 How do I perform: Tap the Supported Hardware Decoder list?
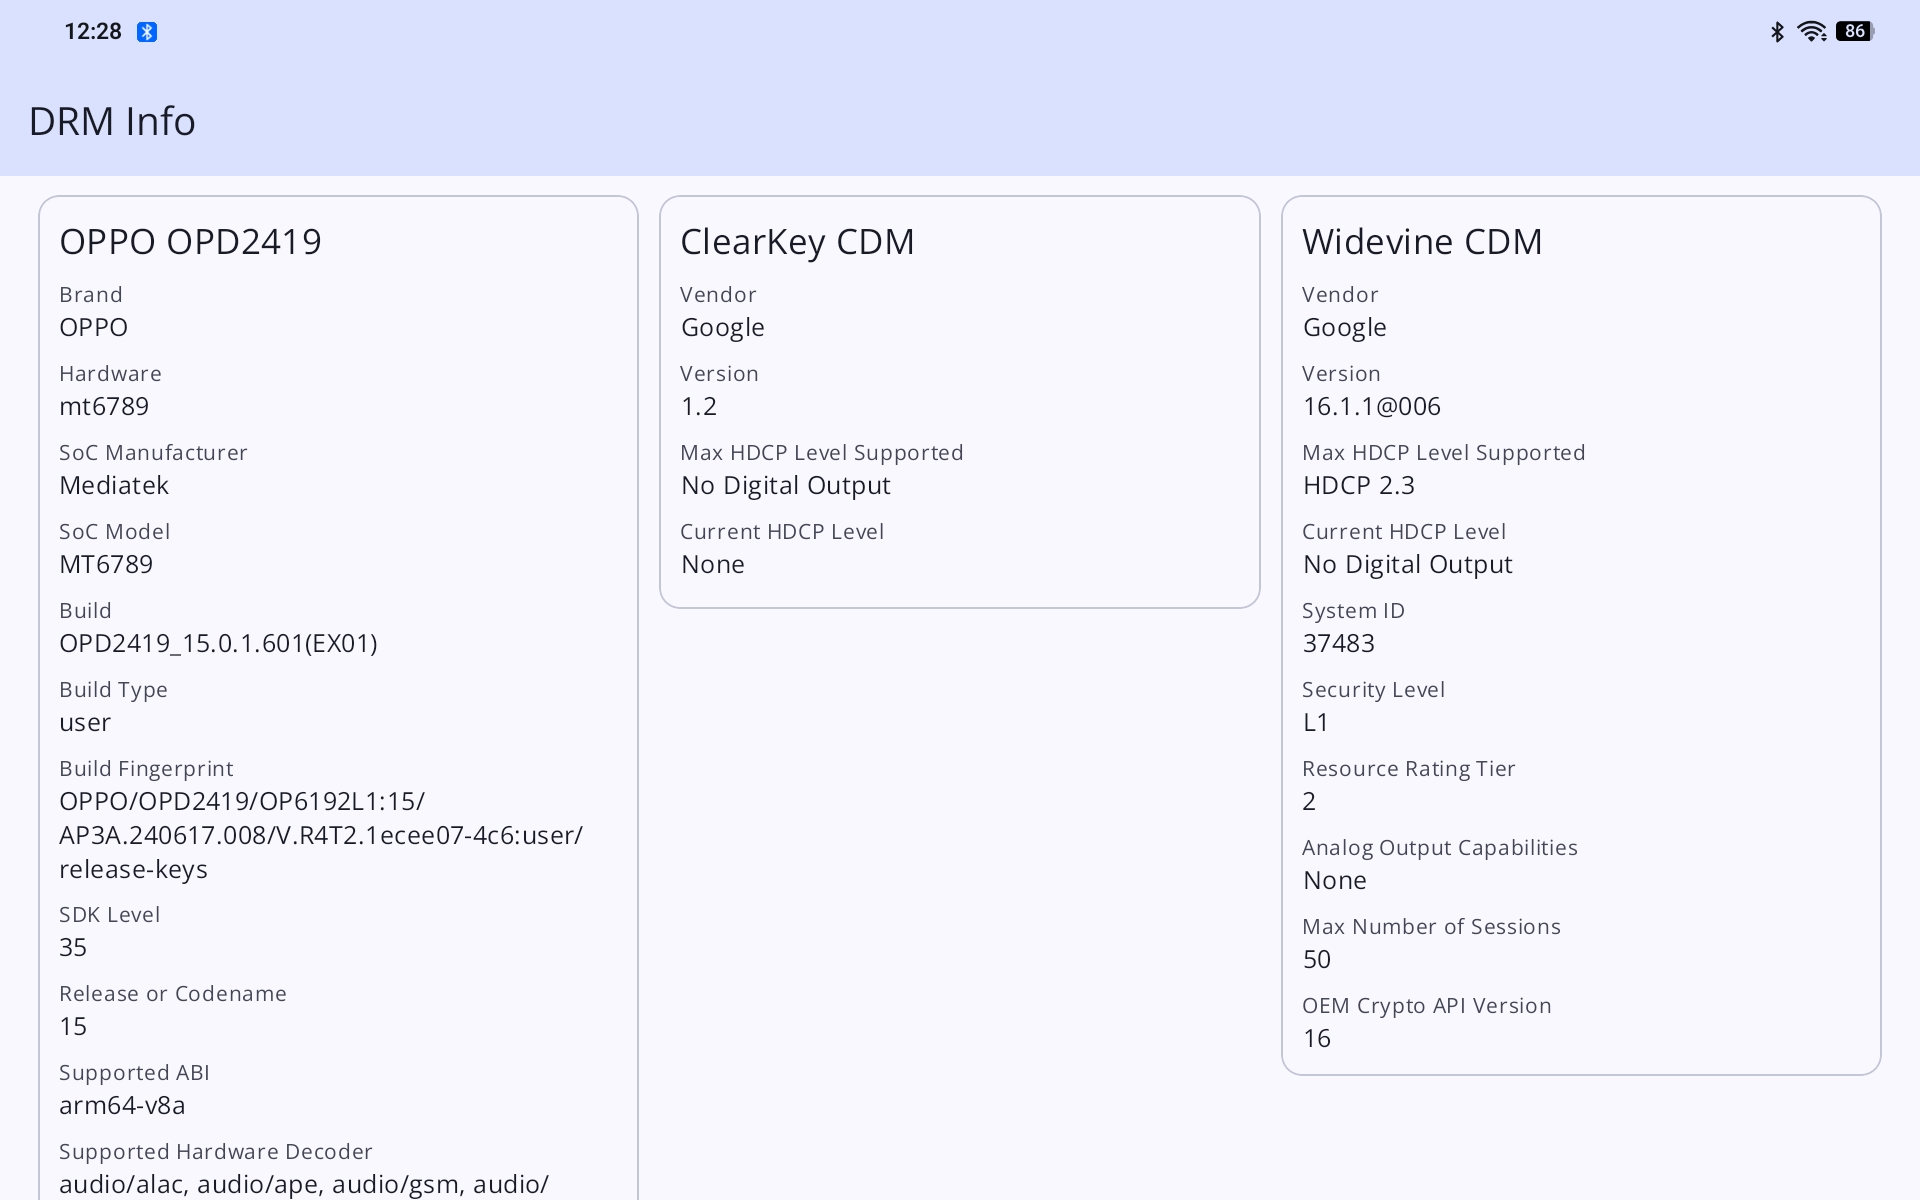click(x=303, y=1184)
